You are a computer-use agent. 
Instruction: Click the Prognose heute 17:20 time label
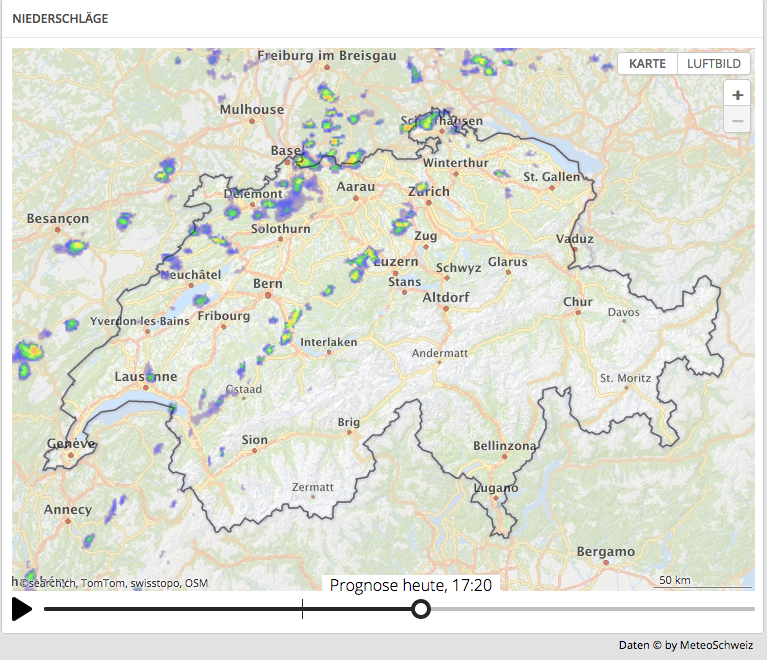[410, 585]
